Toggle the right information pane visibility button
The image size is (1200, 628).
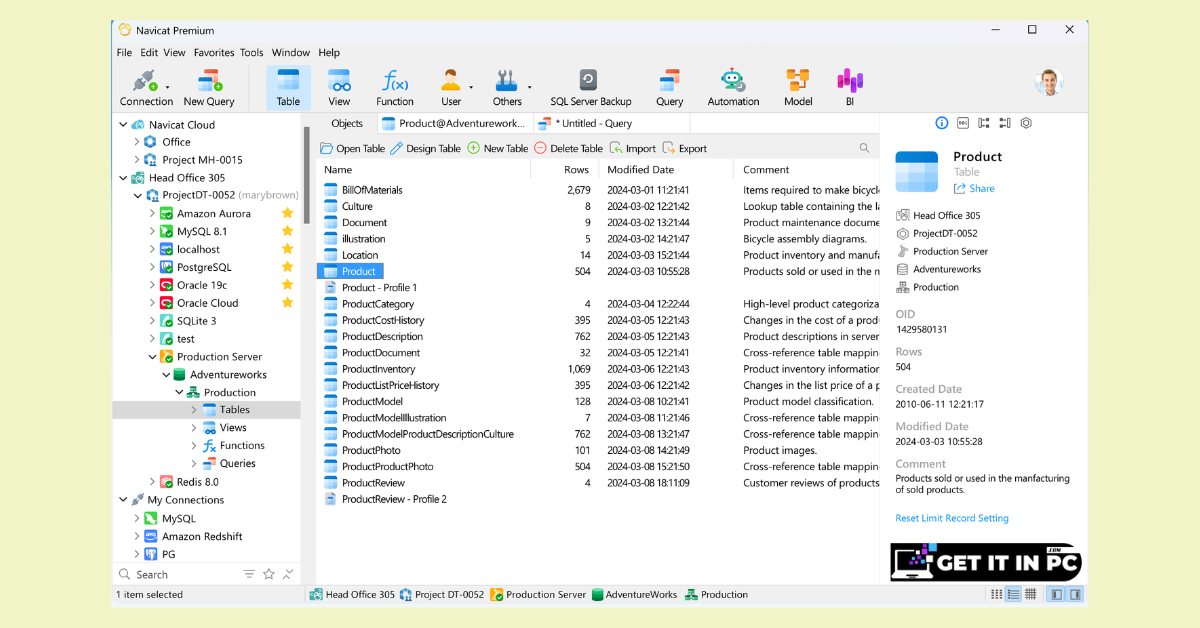click(x=1075, y=594)
